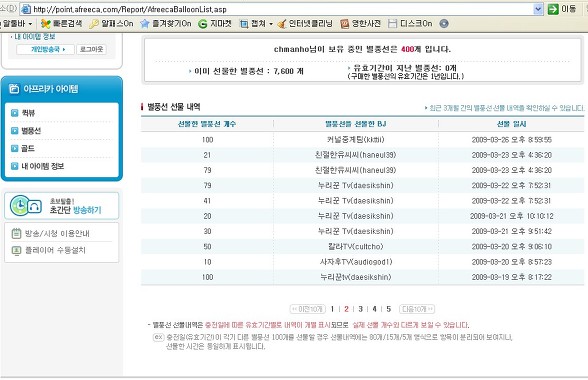588x380 pixels.
Task: Go to page 5 of gift history
Action: click(x=388, y=309)
